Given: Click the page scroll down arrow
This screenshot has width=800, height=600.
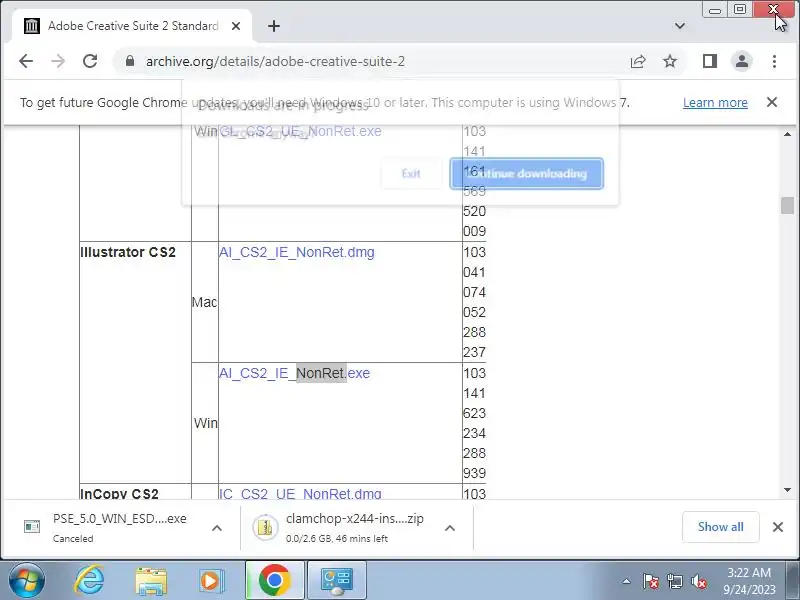Looking at the screenshot, I should coord(787,490).
